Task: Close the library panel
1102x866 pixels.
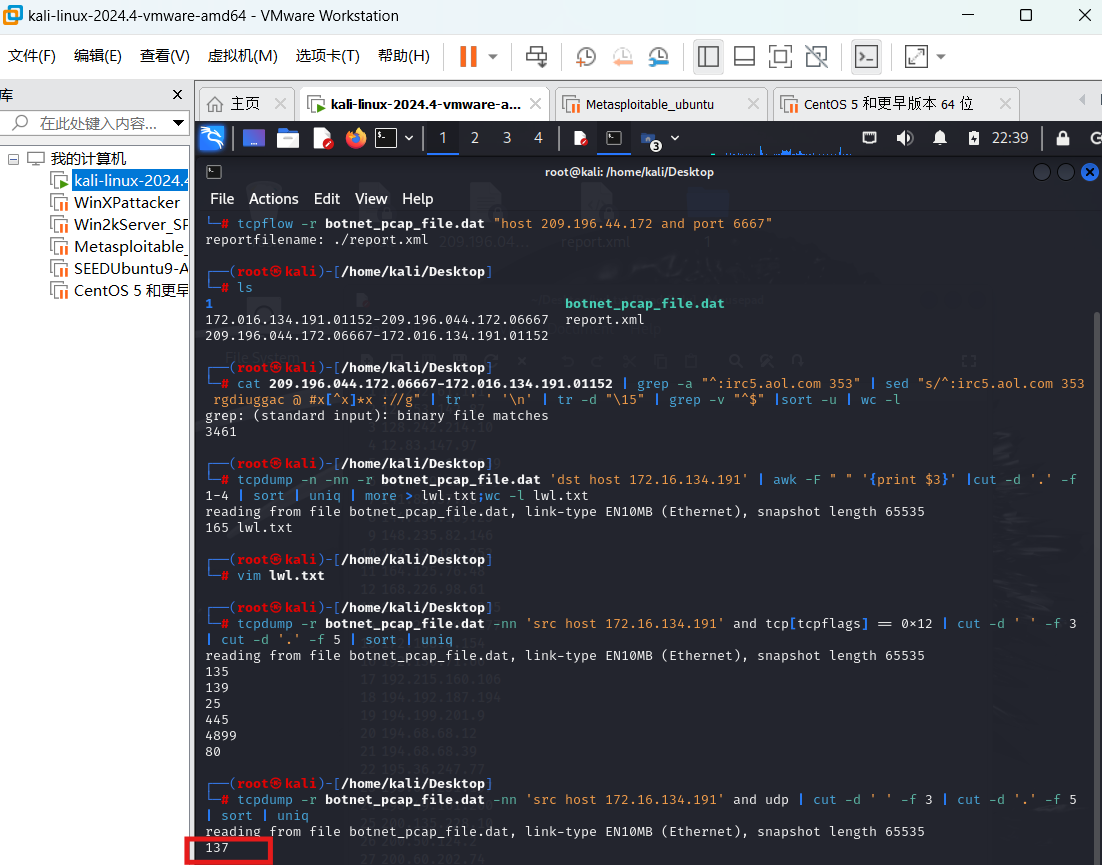Action: coord(177,94)
